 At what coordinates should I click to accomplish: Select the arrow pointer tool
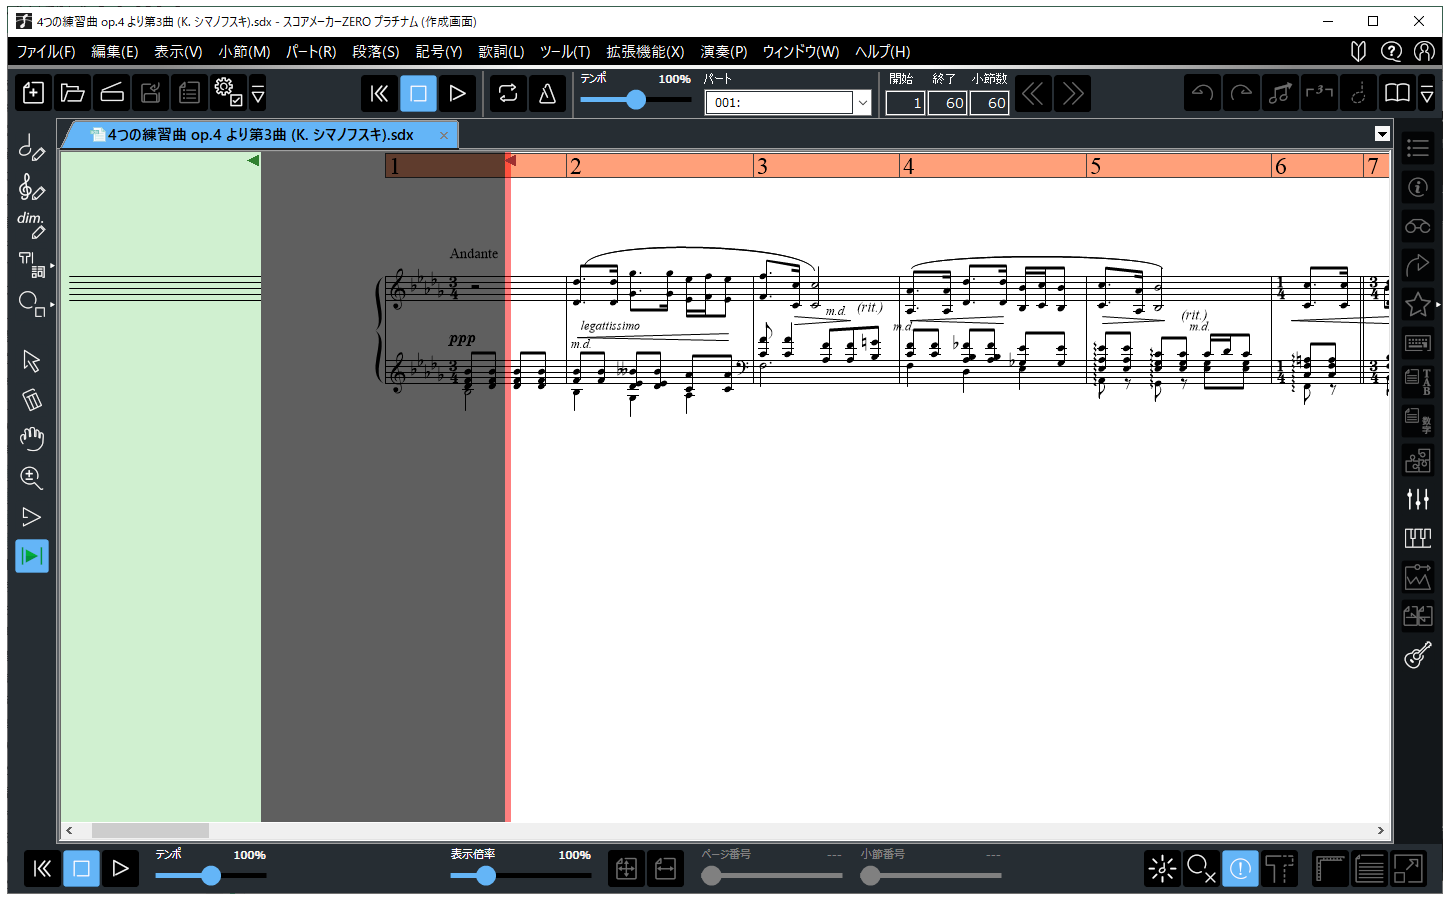(x=32, y=361)
